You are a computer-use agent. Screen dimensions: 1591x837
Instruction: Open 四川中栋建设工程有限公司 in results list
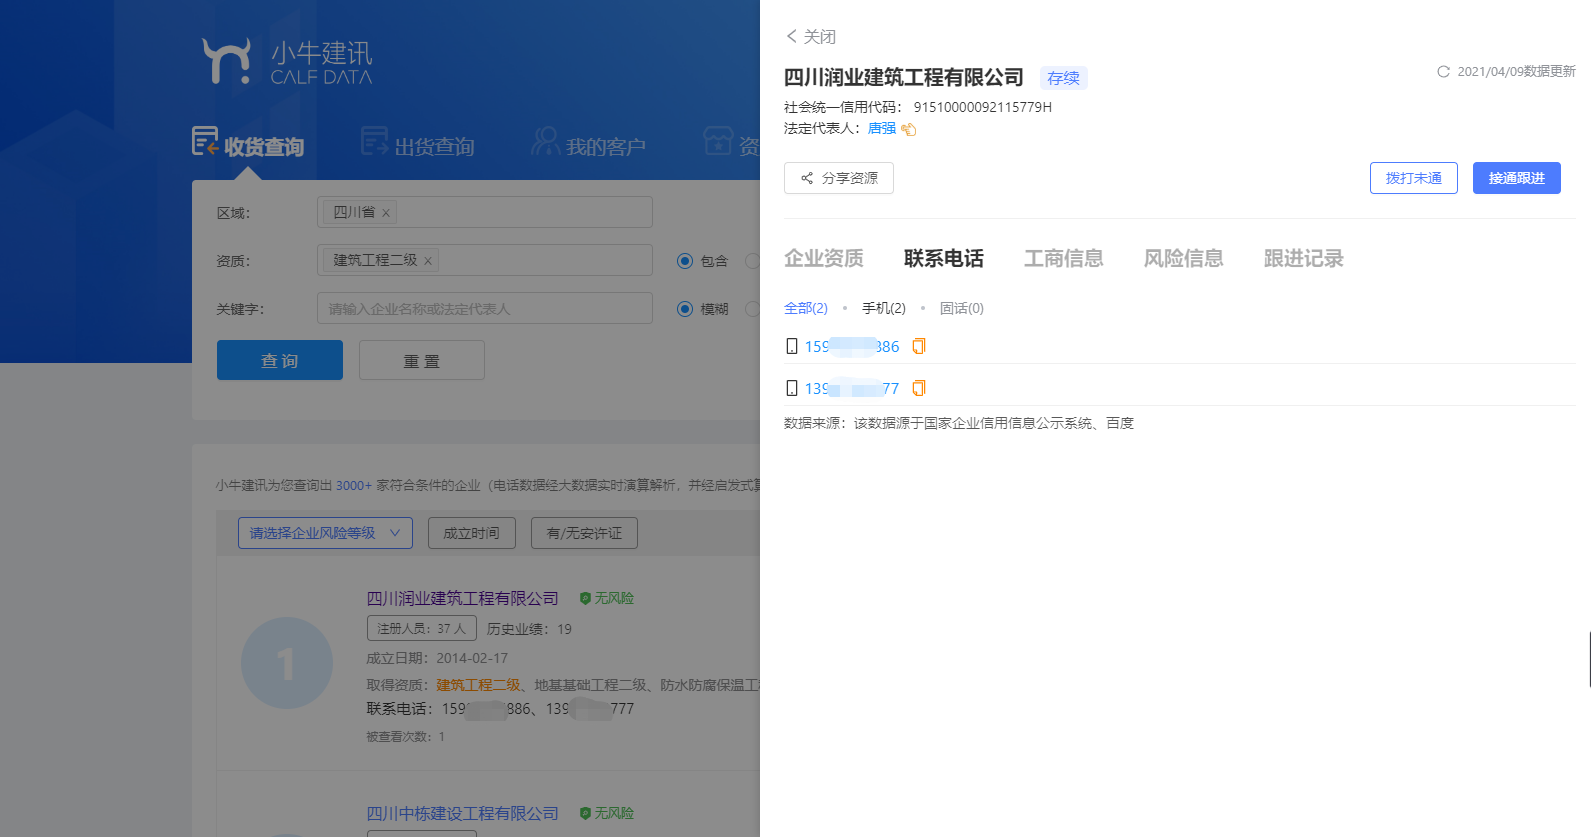pyautogui.click(x=463, y=813)
